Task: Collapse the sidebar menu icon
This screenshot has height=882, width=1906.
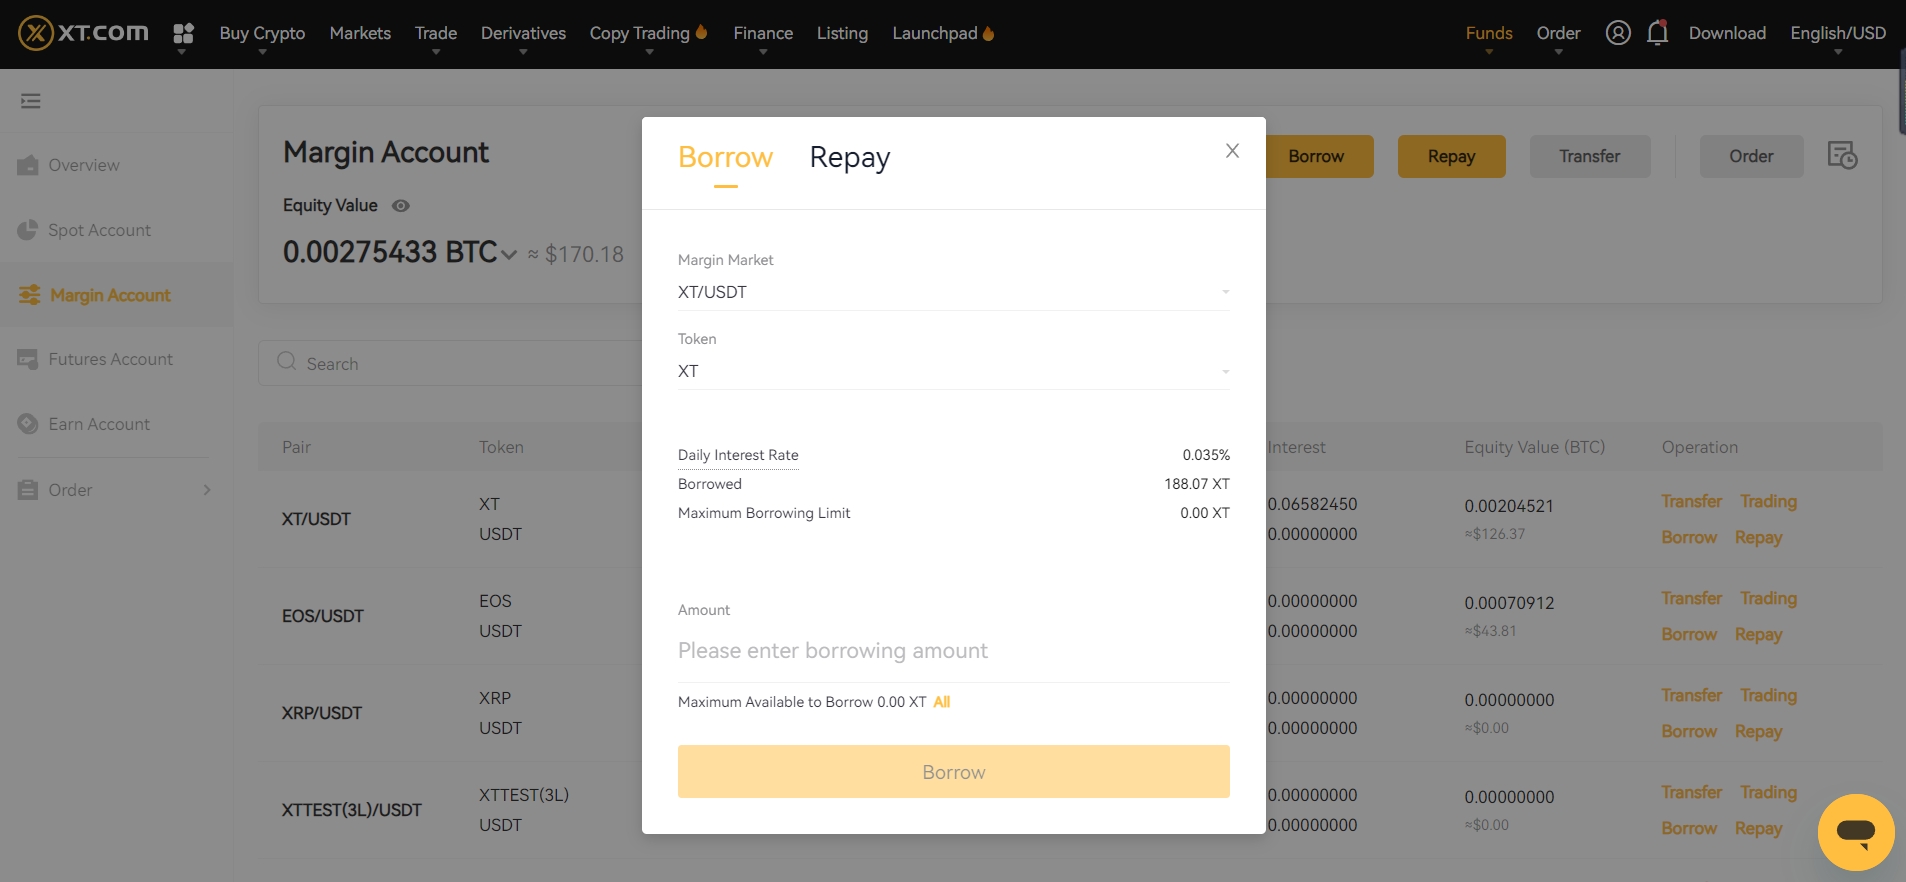Action: click(x=31, y=101)
